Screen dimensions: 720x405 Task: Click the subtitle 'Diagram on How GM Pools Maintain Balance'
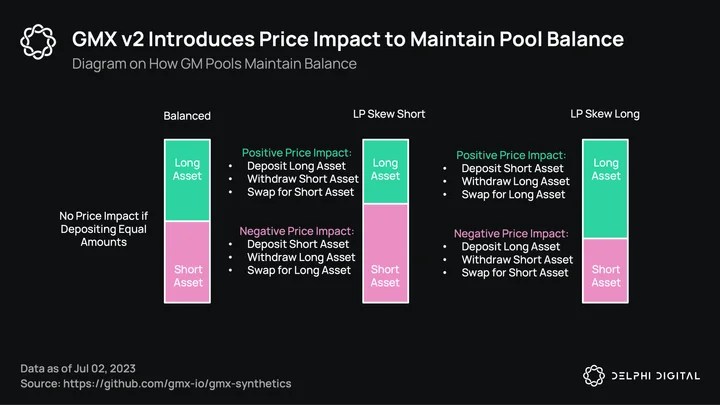[x=214, y=64]
